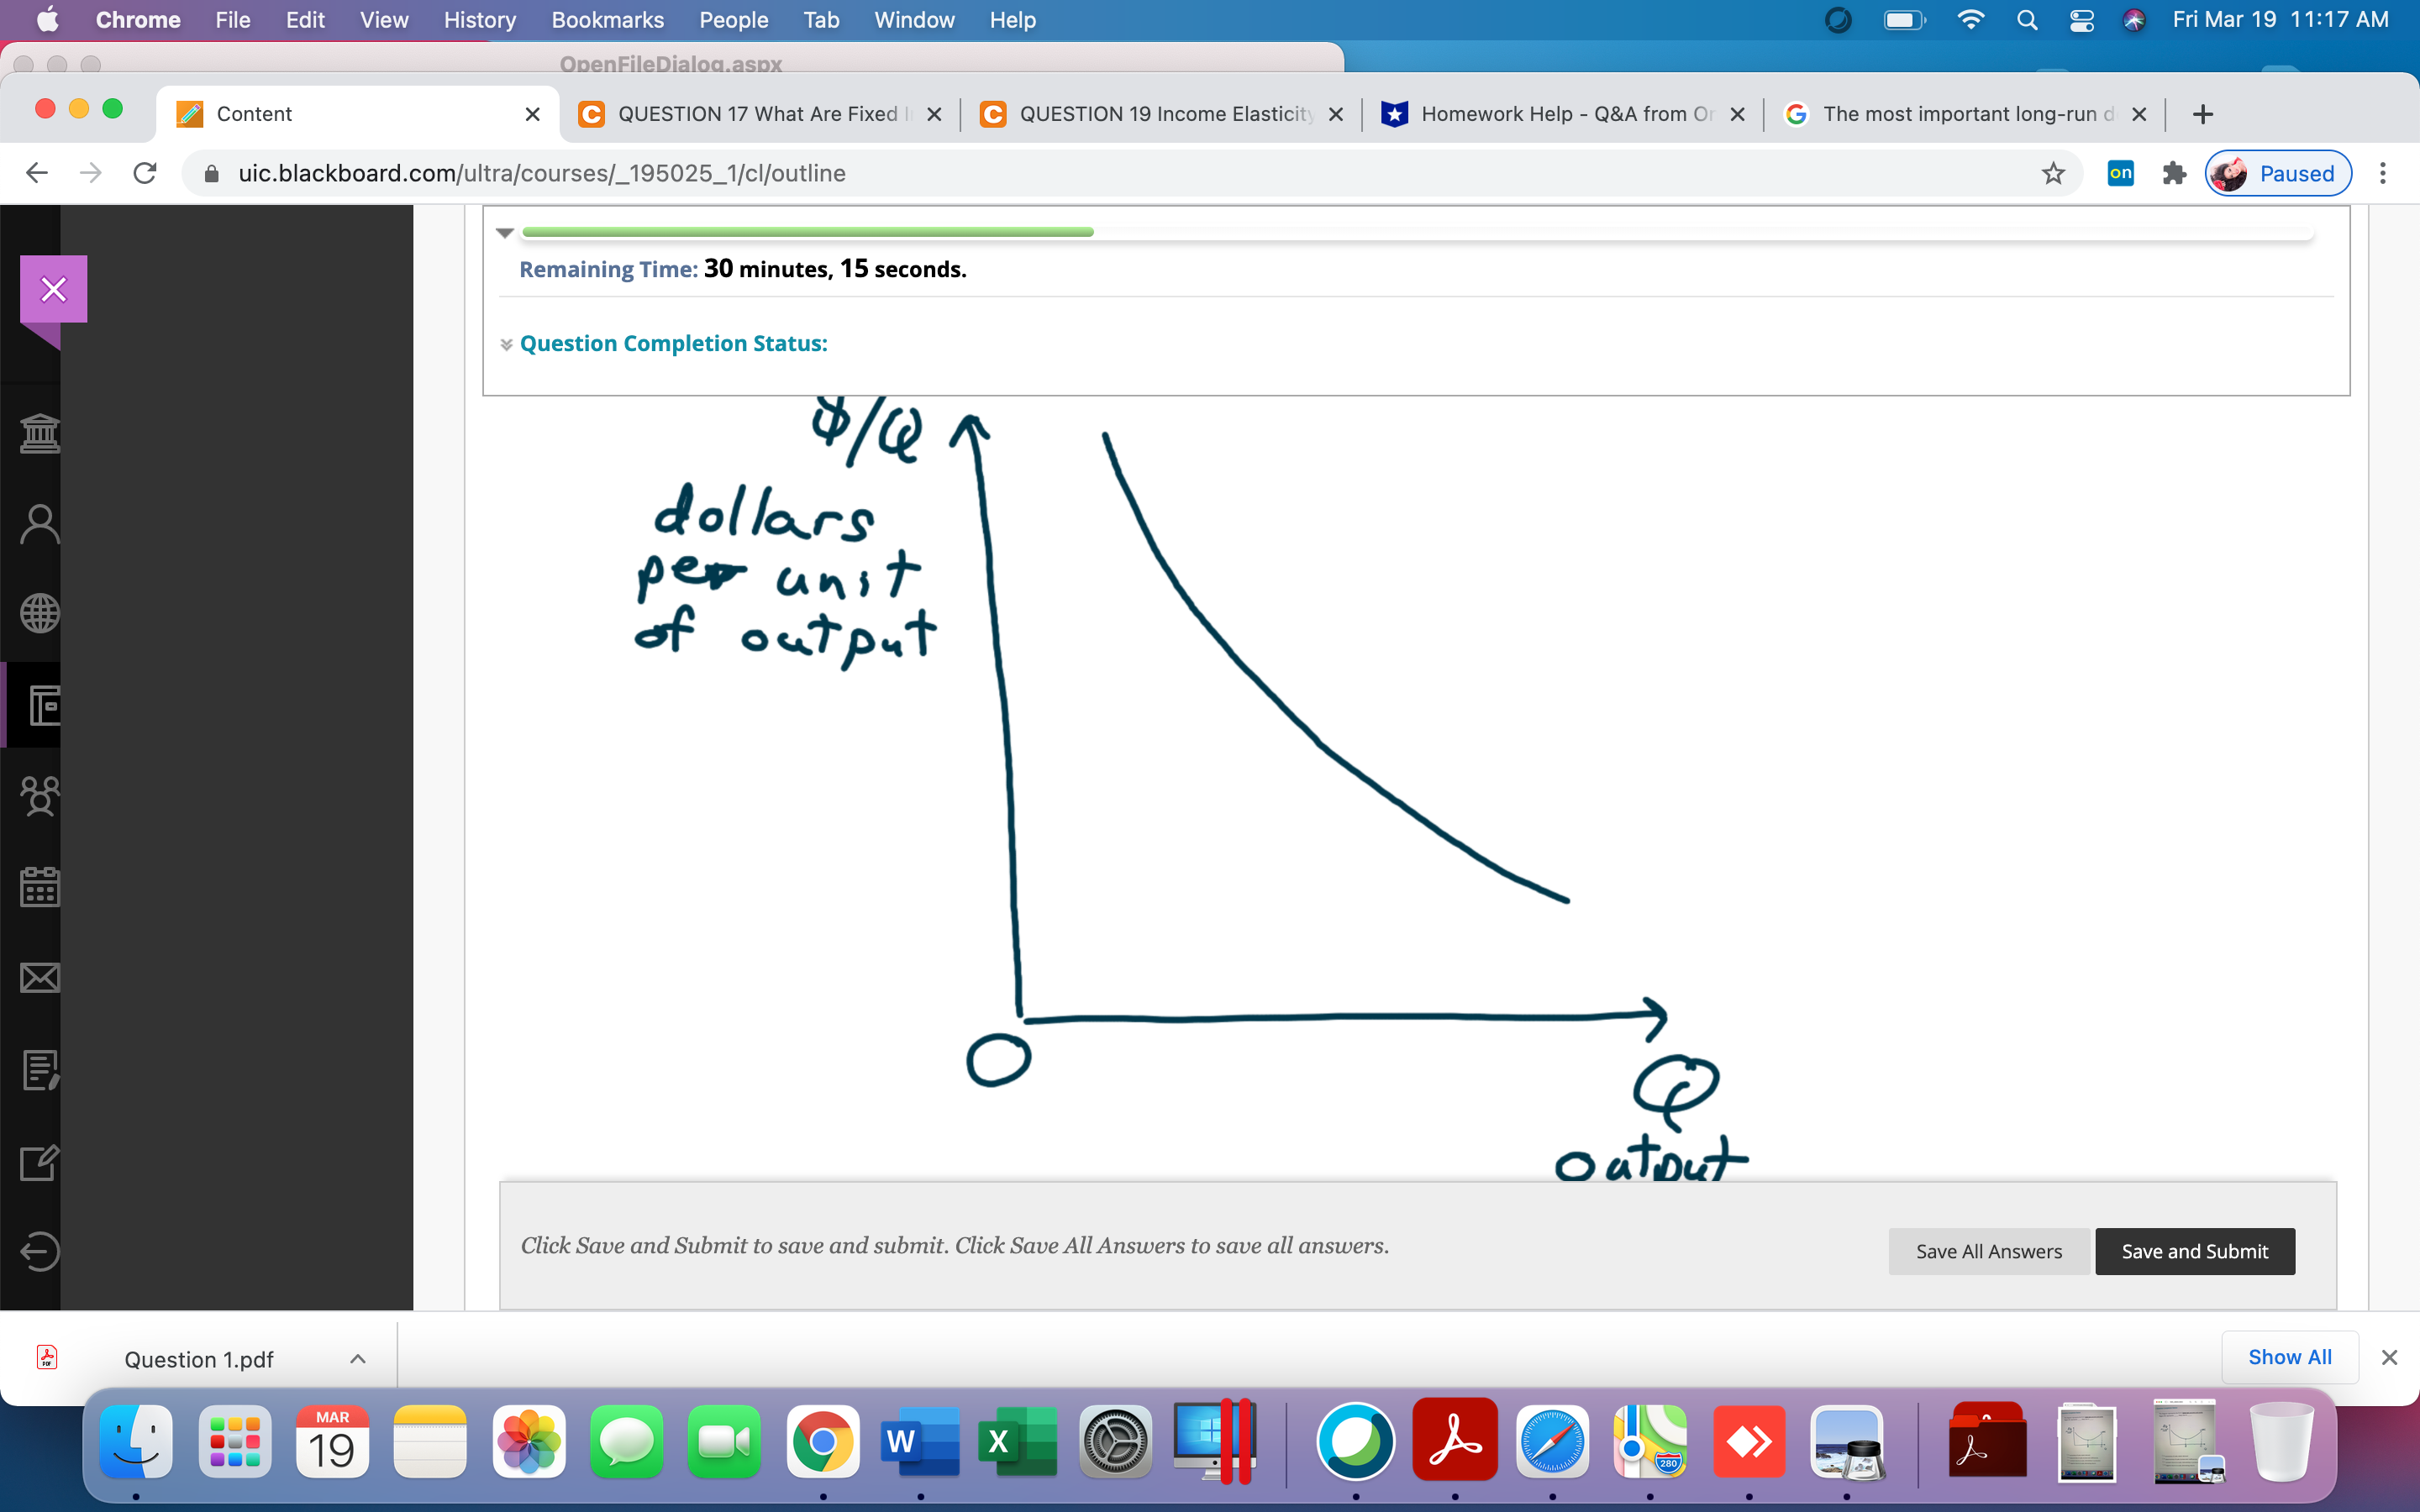Collapse the Remaining Time section arrow
Image resolution: width=2420 pixels, height=1512 pixels.
[x=507, y=232]
